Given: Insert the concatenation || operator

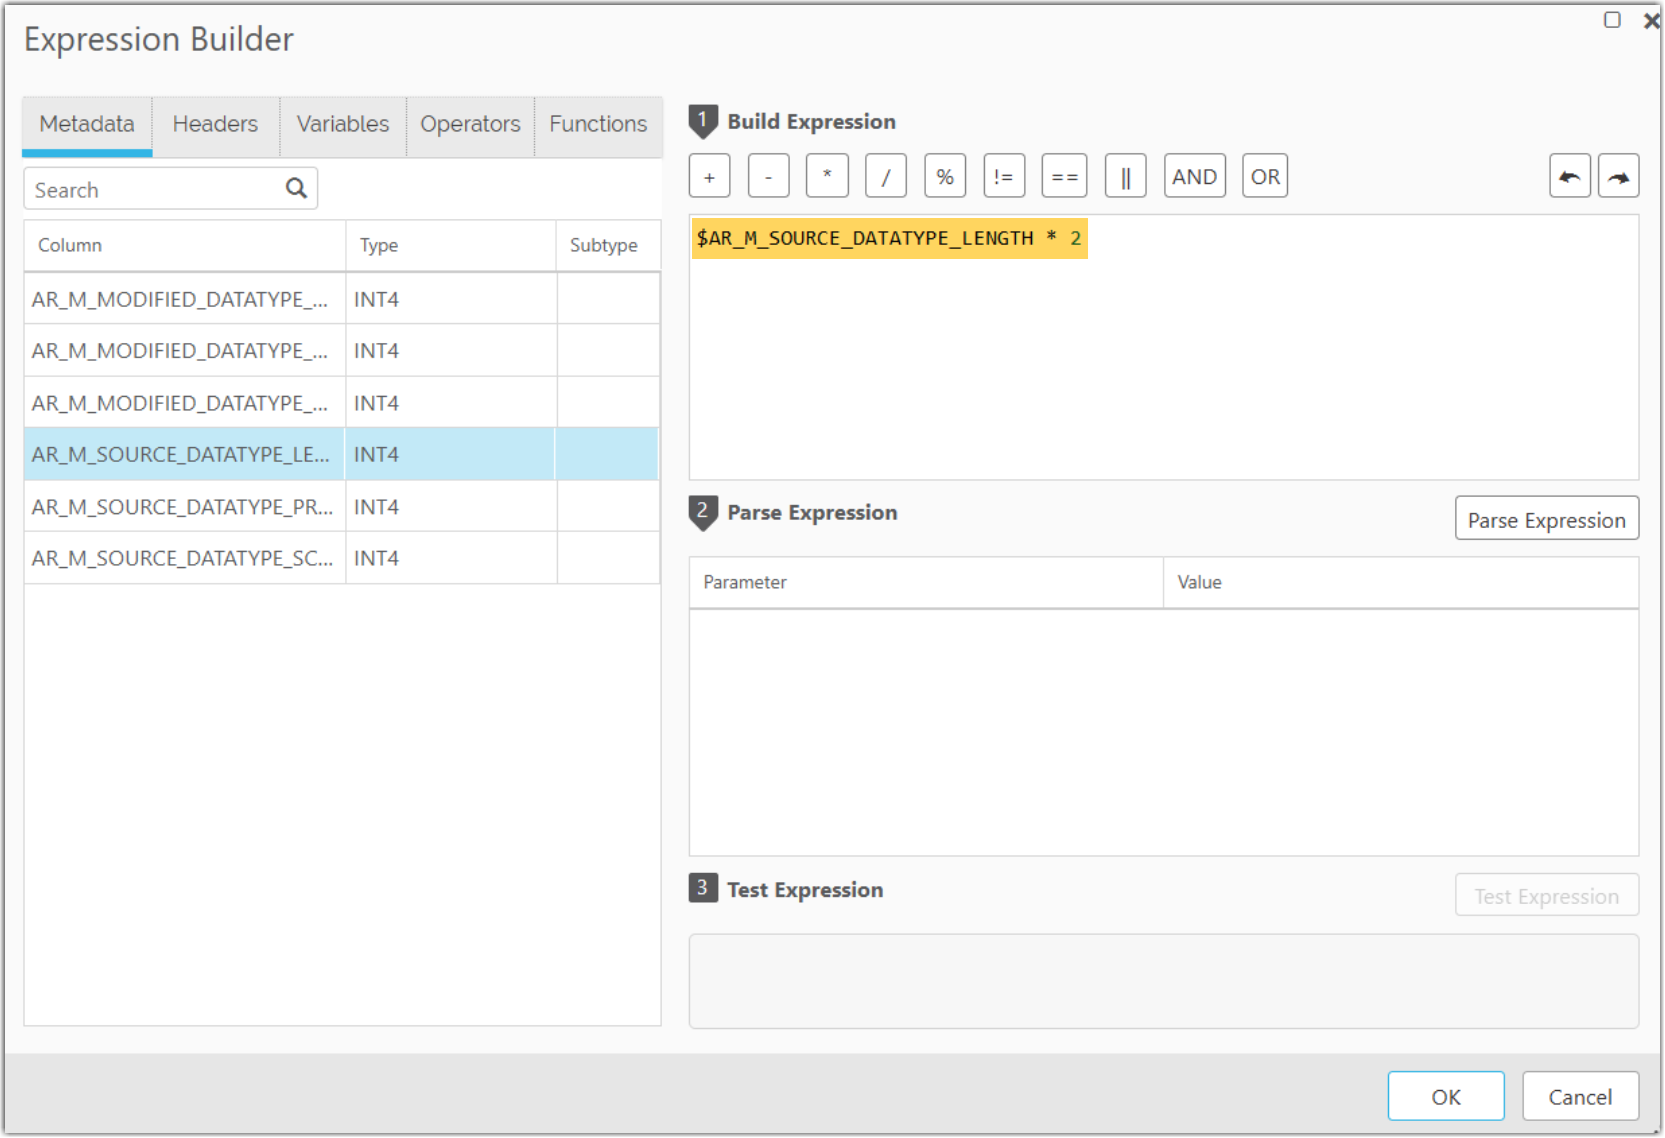Looking at the screenshot, I should [1125, 175].
